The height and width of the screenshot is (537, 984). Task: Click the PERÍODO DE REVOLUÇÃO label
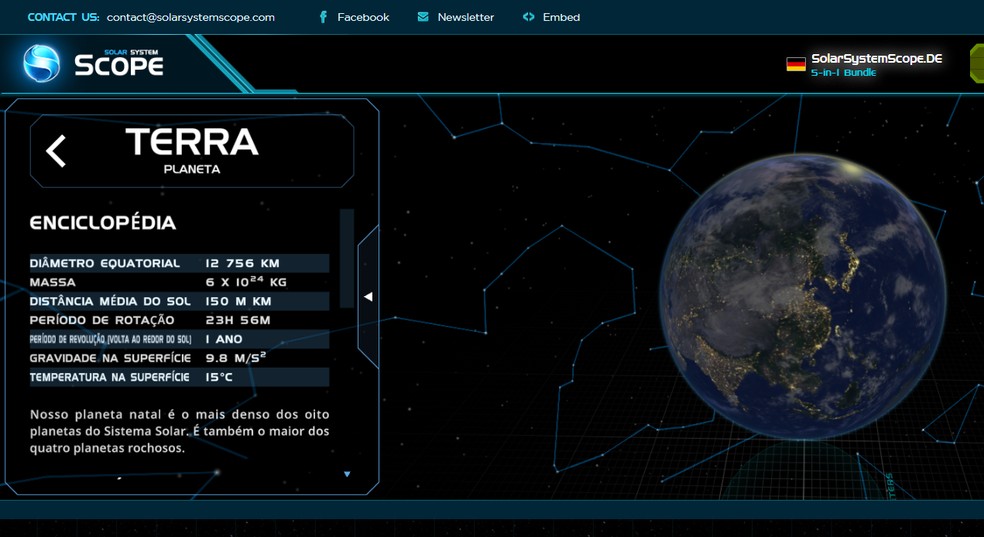[x=110, y=339]
